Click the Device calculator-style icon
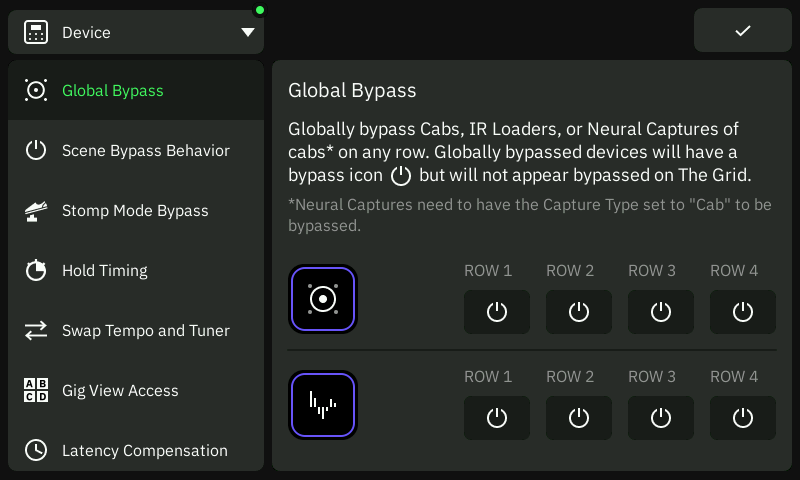Screen dimensions: 800x480 (36, 32)
